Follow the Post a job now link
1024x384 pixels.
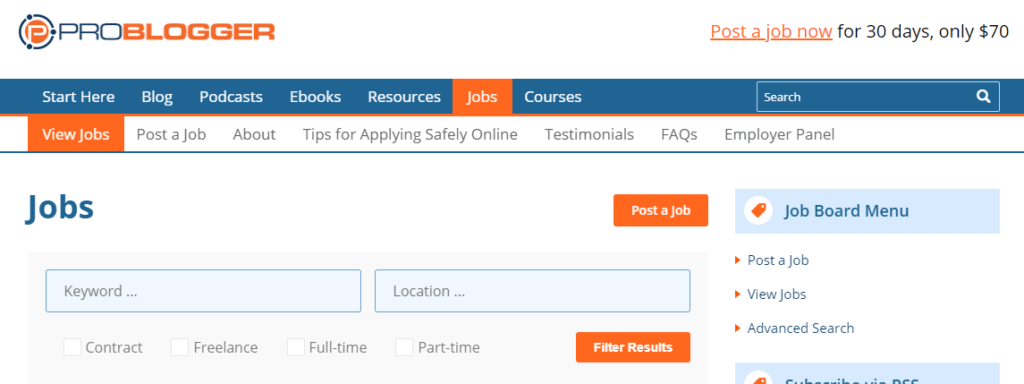pyautogui.click(x=771, y=31)
